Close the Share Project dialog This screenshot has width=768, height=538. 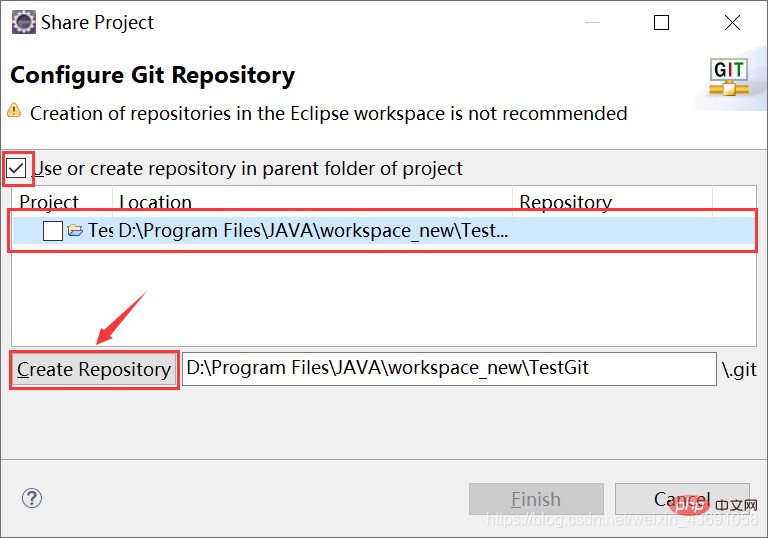[732, 23]
